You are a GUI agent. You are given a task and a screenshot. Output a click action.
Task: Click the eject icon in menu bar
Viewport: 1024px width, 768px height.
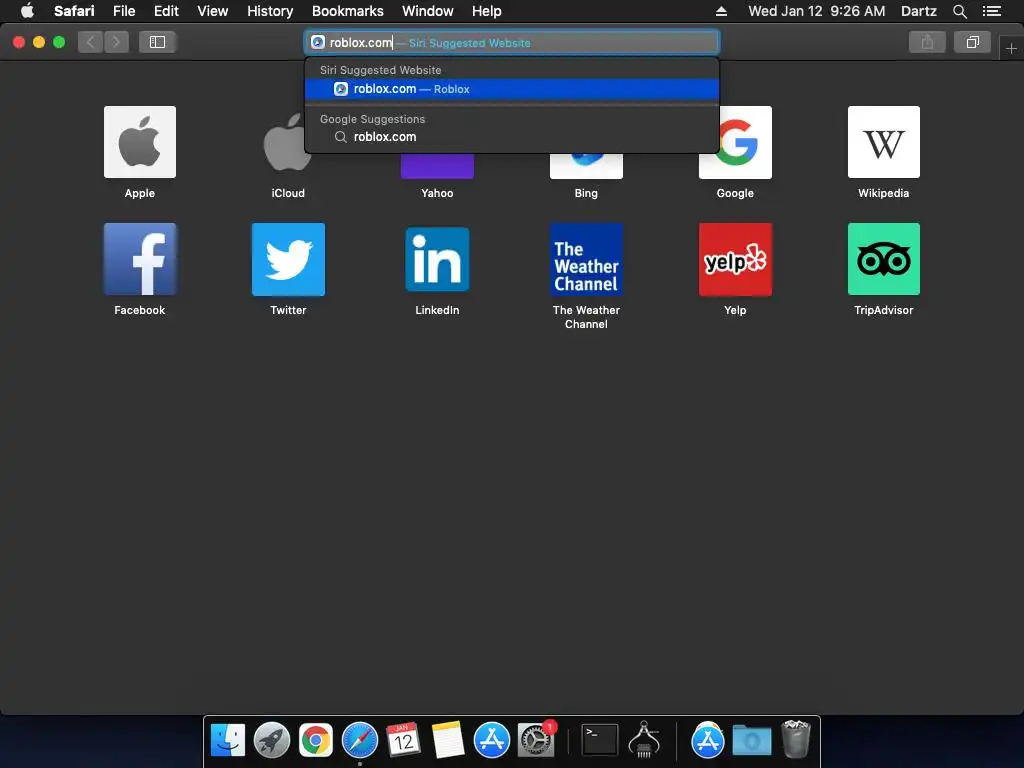point(721,11)
